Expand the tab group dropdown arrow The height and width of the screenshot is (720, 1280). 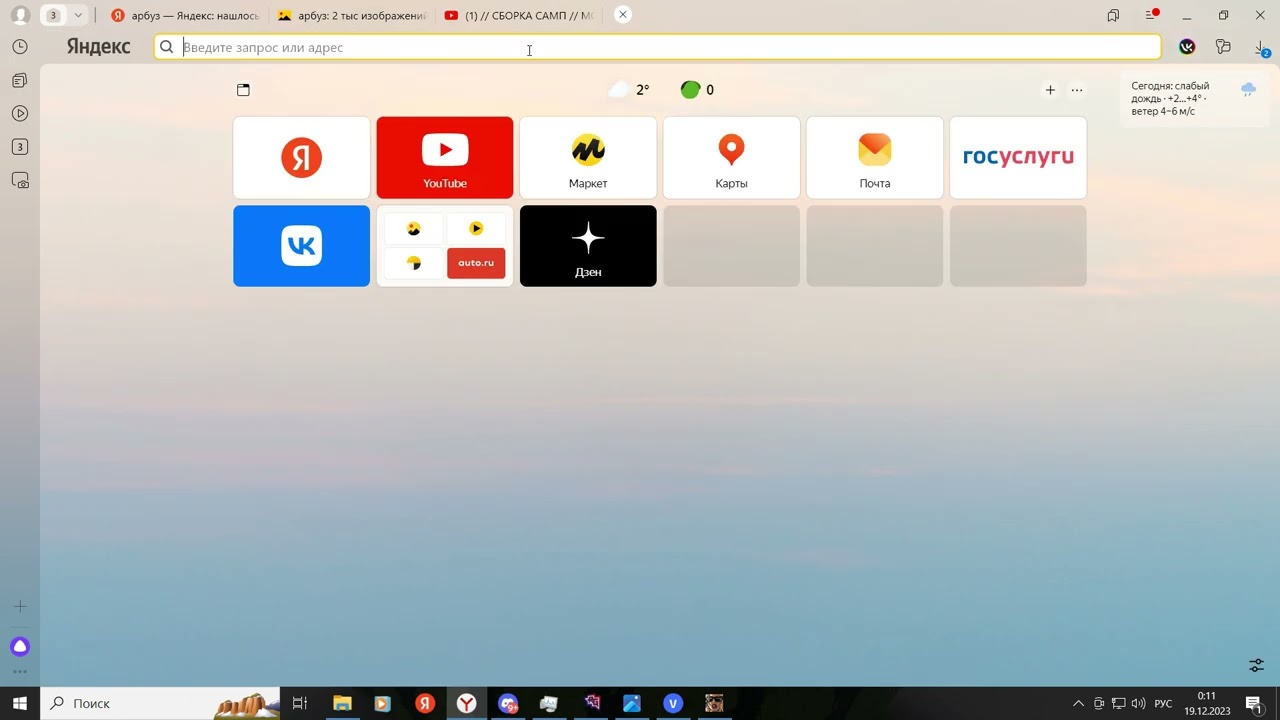78,15
